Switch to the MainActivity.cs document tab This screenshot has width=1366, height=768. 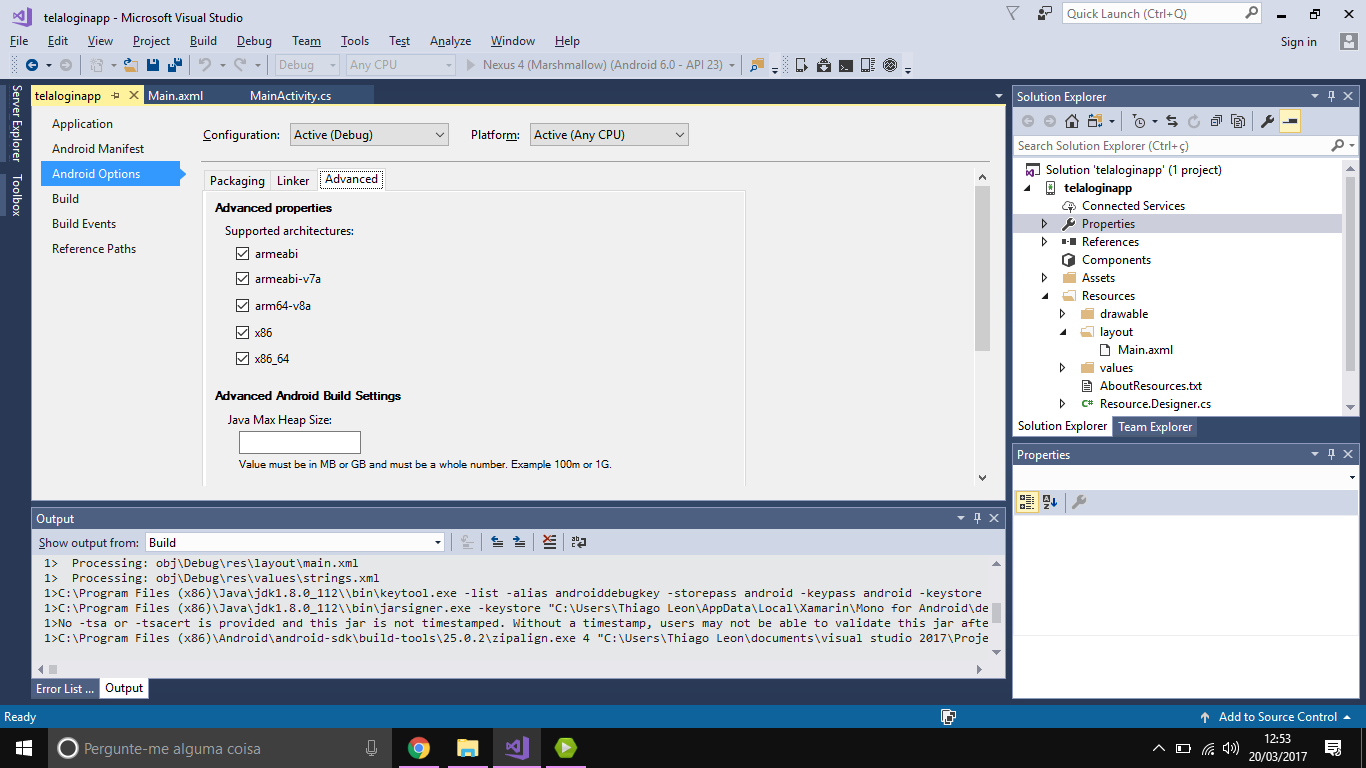pos(290,96)
